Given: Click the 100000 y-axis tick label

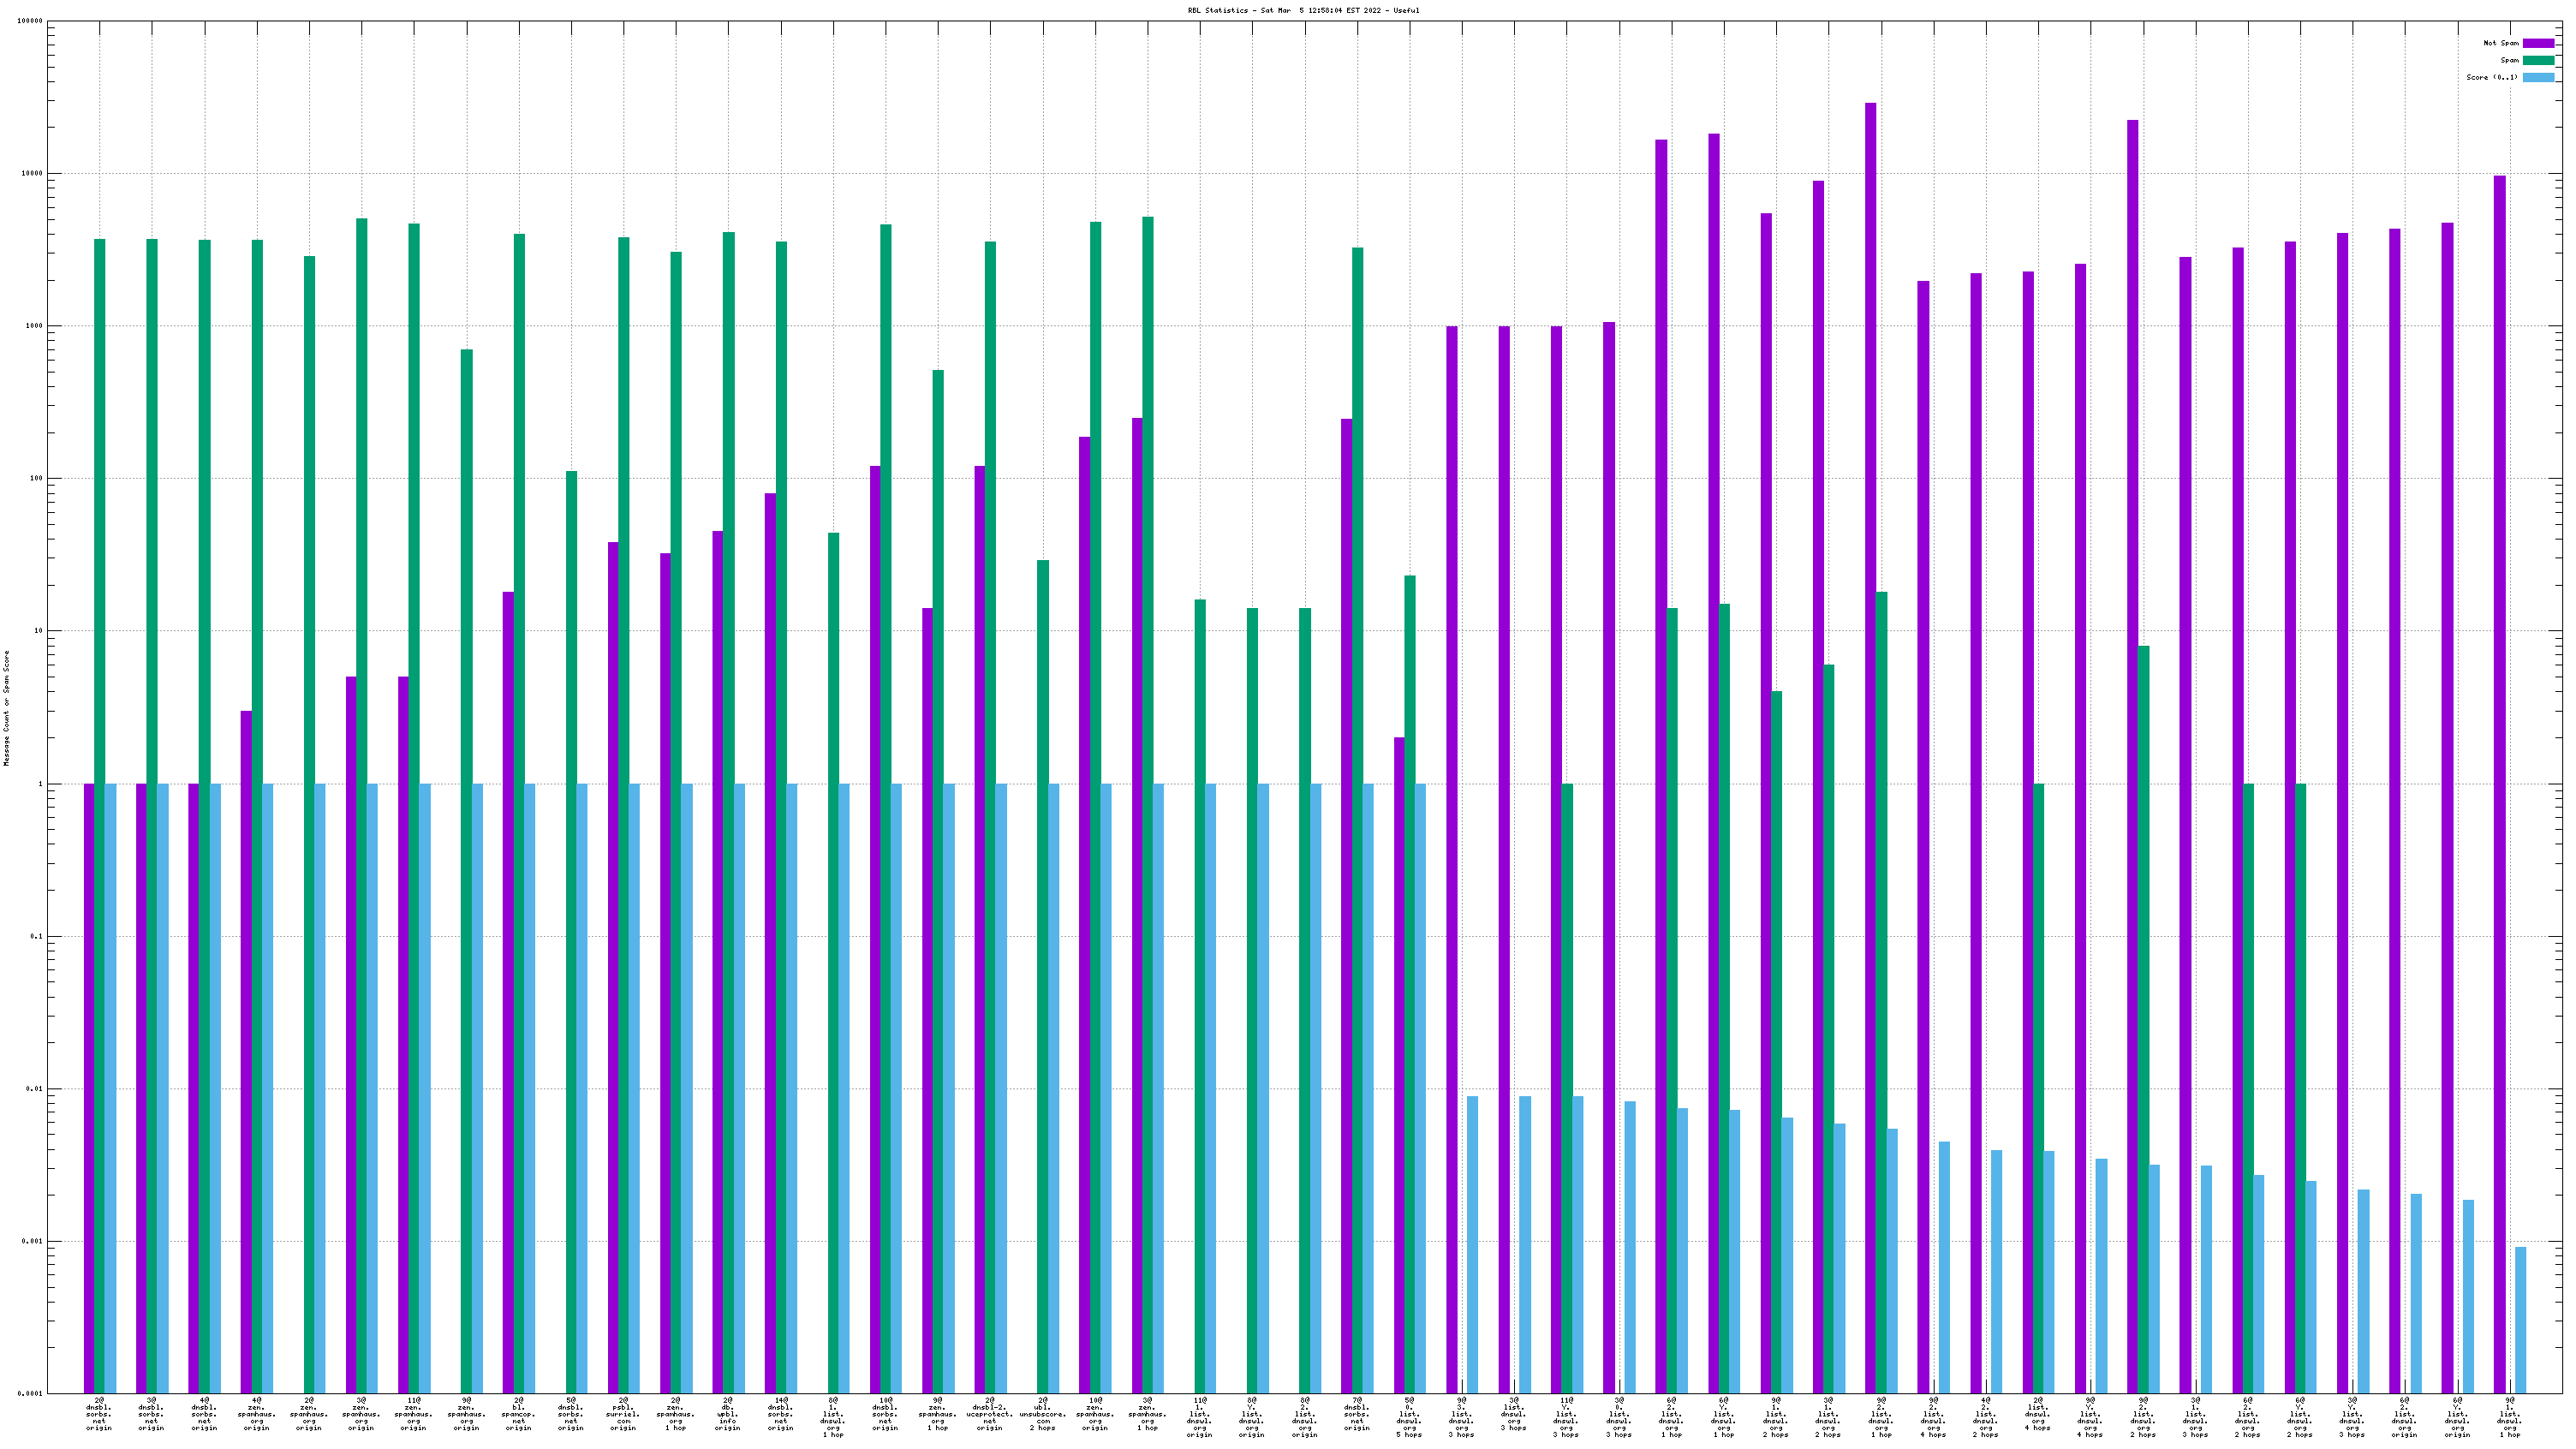Looking at the screenshot, I should 28,21.
